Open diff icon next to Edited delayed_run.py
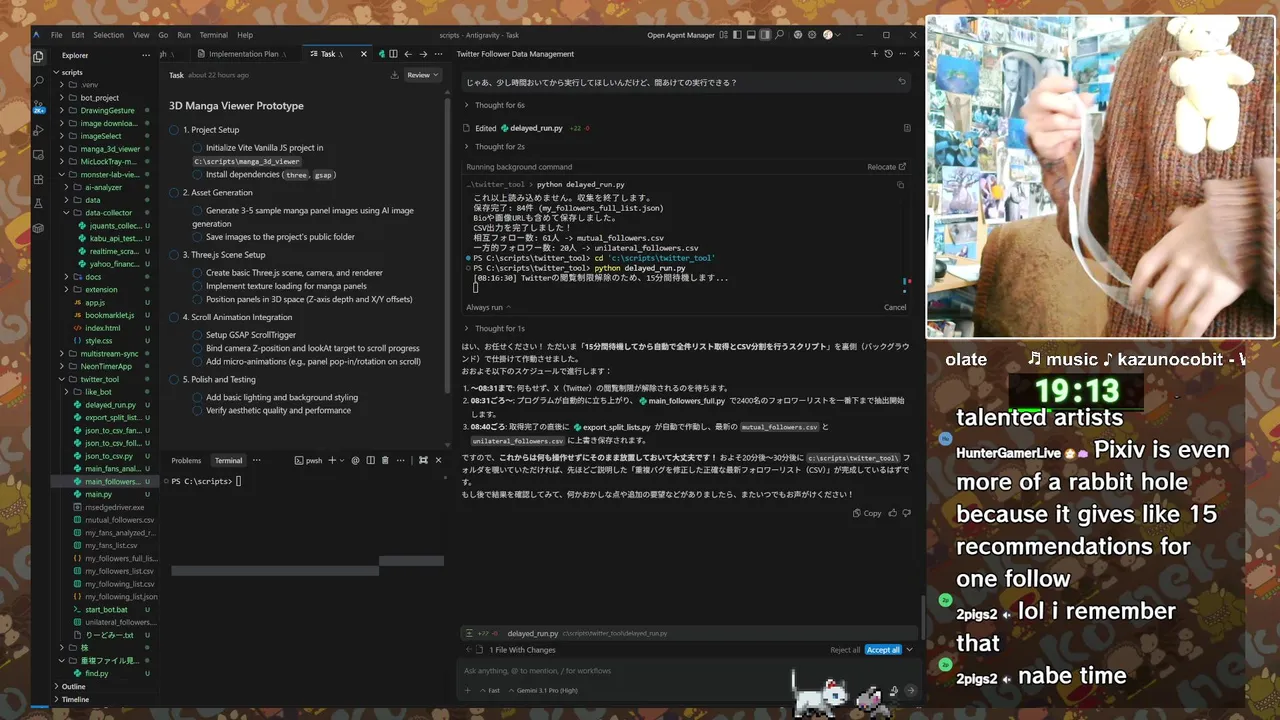The height and width of the screenshot is (720, 1280). point(907,128)
